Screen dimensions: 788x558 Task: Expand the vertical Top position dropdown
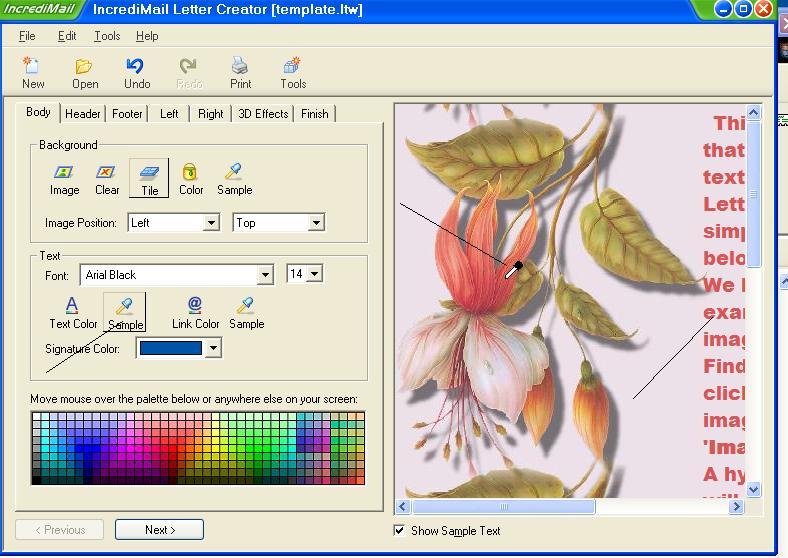pyautogui.click(x=316, y=223)
